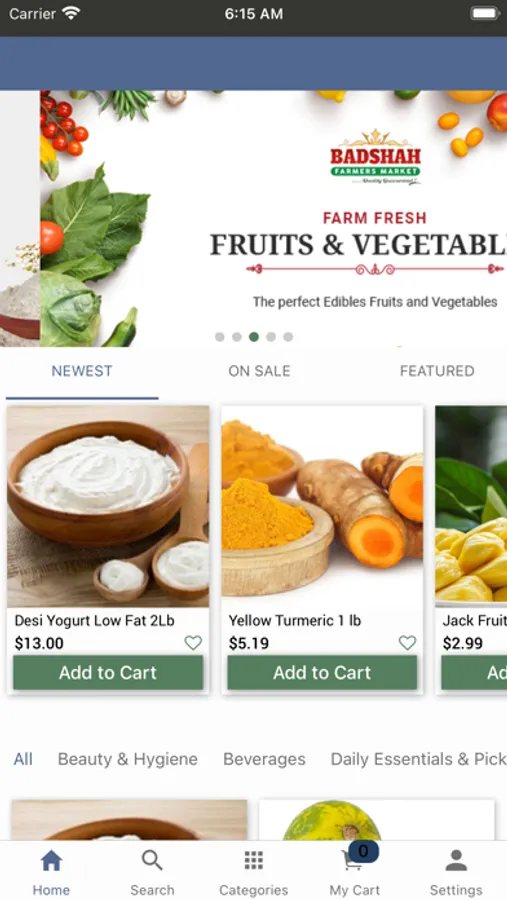Open the Search magnifier icon
This screenshot has height=900, width=507.
152,860
